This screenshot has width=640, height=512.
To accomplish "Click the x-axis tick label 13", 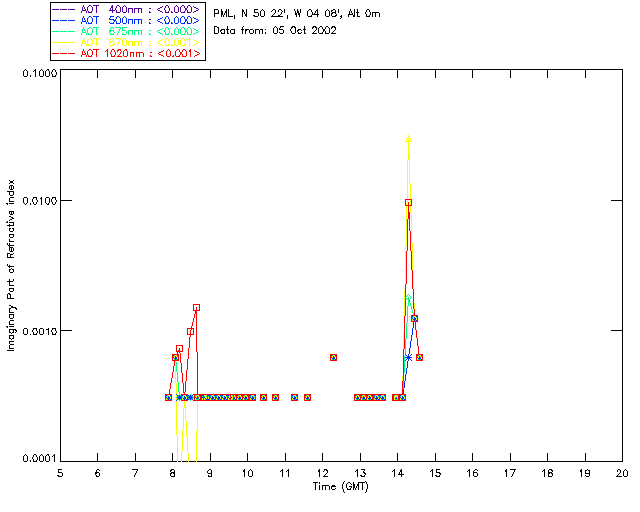I will (360, 473).
